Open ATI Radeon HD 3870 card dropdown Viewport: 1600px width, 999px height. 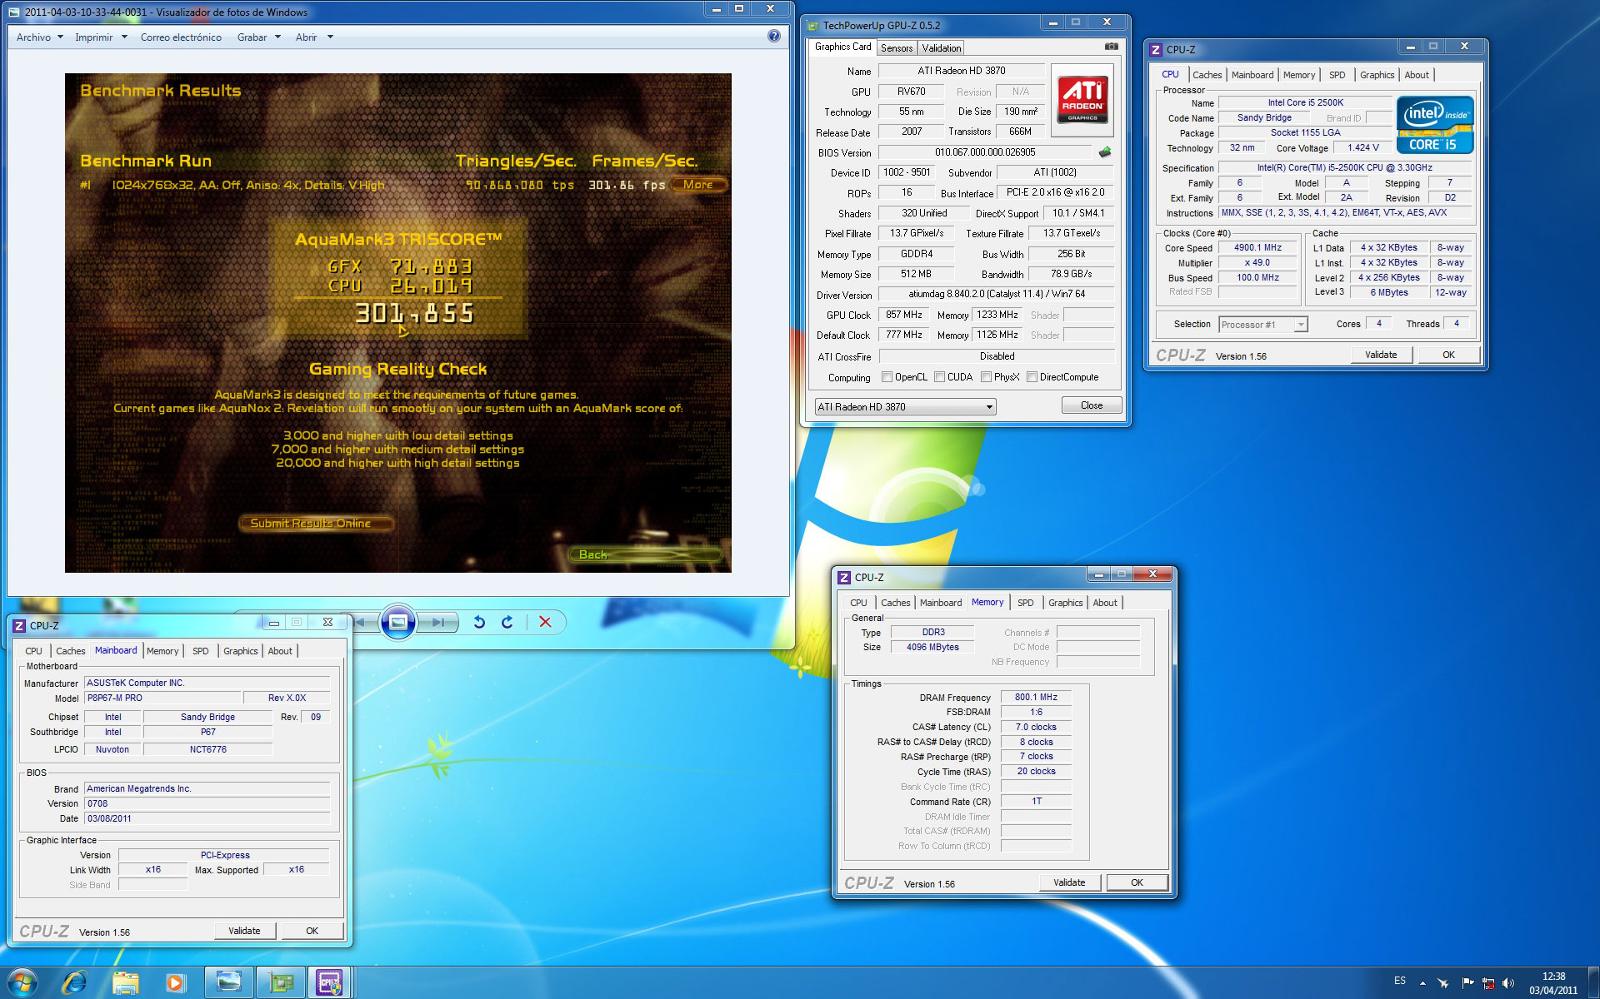pyautogui.click(x=905, y=407)
